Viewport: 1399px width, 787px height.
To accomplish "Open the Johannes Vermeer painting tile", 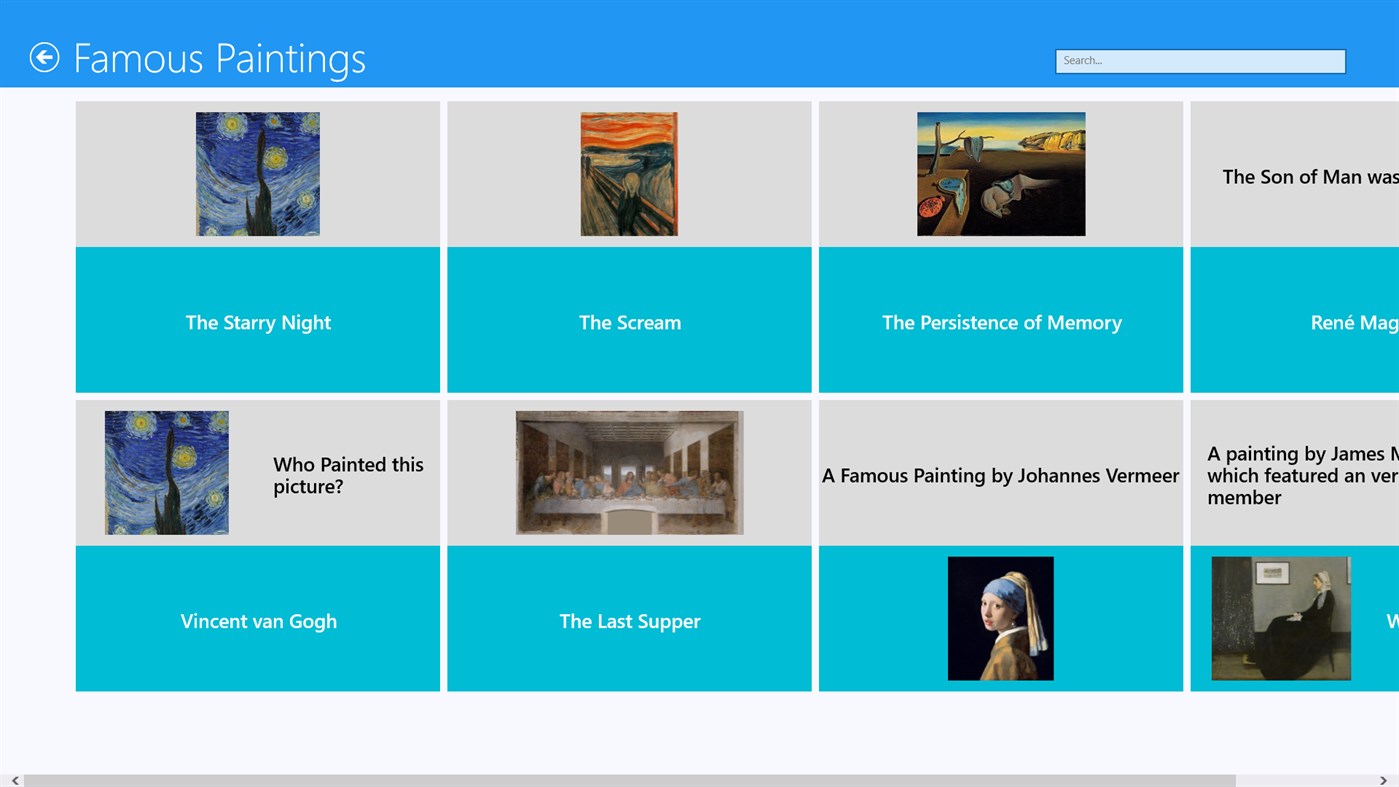I will [x=1001, y=475].
